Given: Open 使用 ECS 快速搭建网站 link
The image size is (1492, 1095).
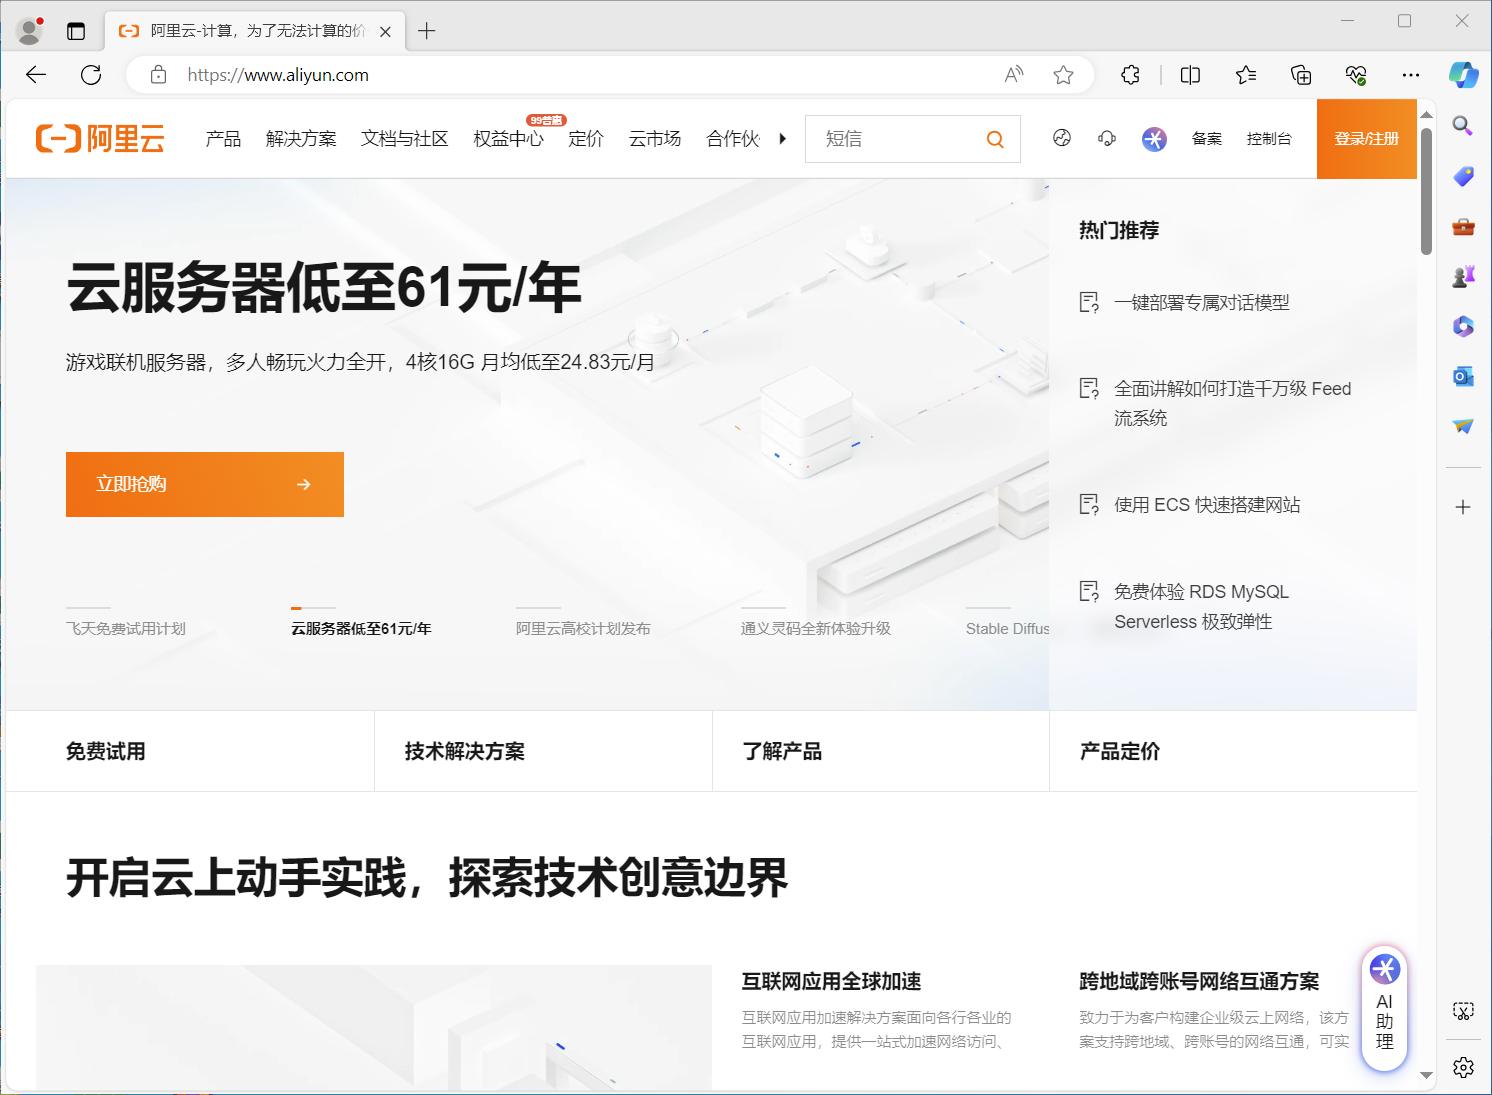Looking at the screenshot, I should [x=1208, y=505].
